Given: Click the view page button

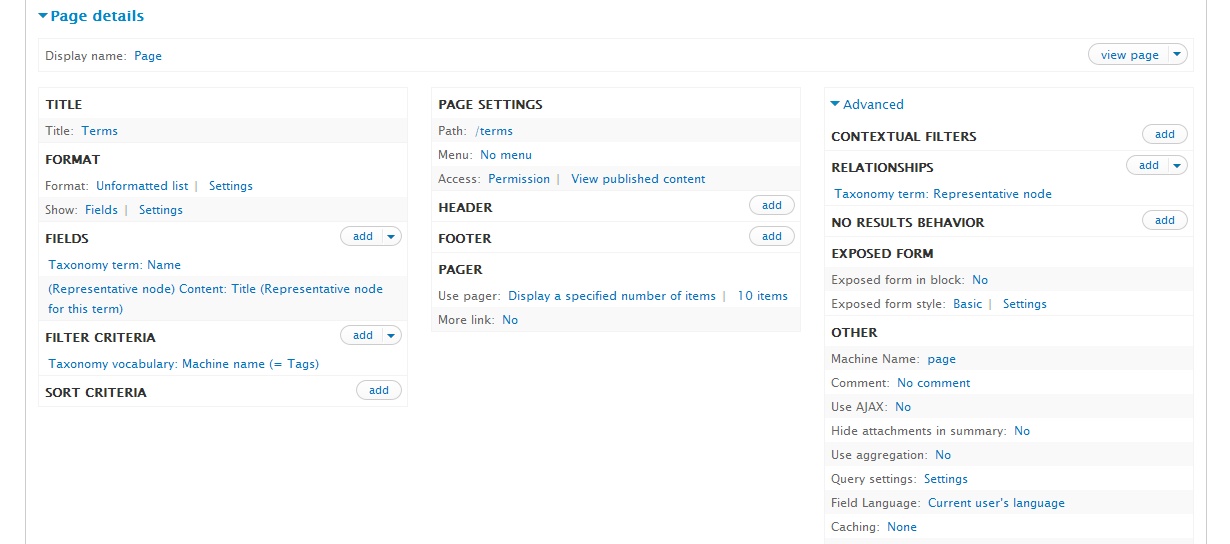Looking at the screenshot, I should pyautogui.click(x=1129, y=55).
